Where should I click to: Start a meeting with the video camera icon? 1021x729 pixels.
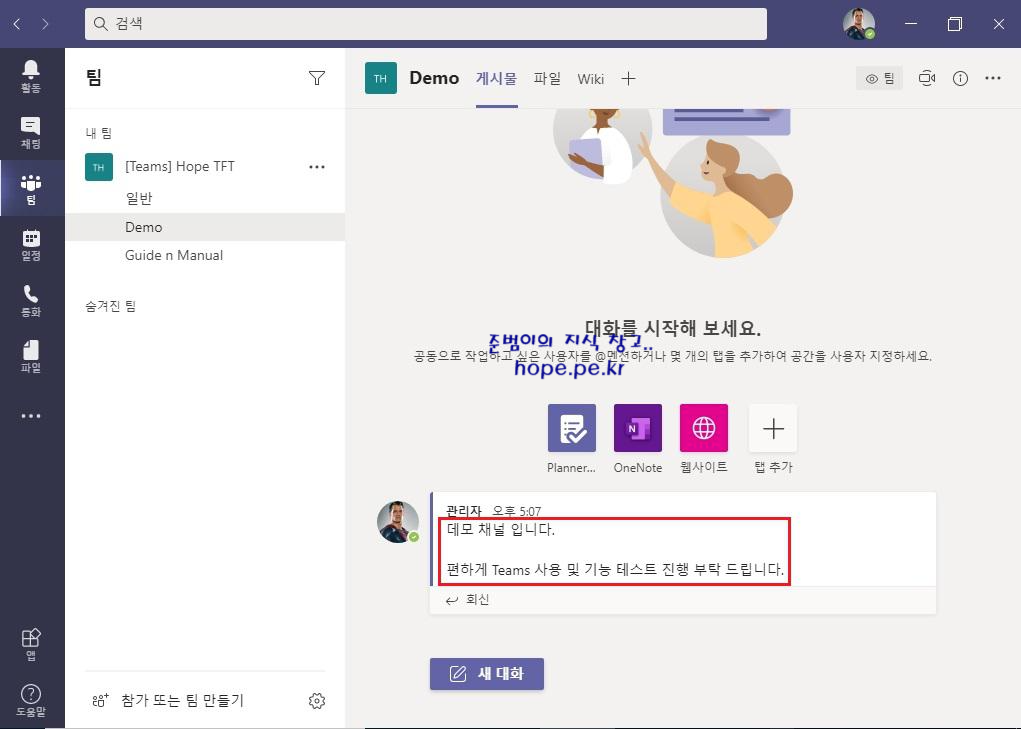[x=927, y=78]
